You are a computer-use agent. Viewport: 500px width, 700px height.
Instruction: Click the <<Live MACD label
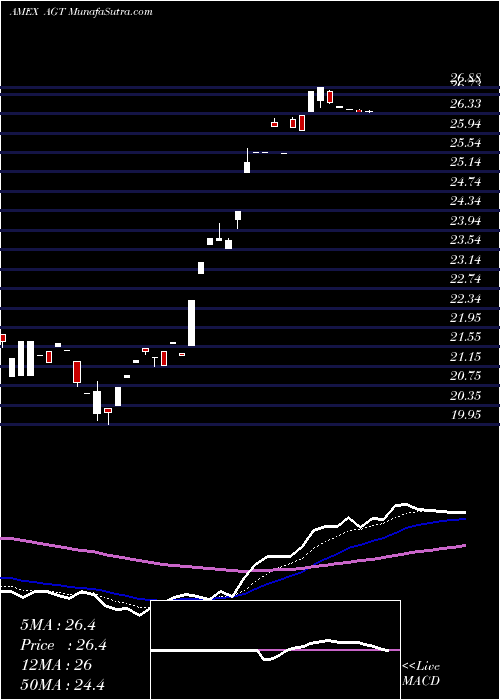(421, 673)
